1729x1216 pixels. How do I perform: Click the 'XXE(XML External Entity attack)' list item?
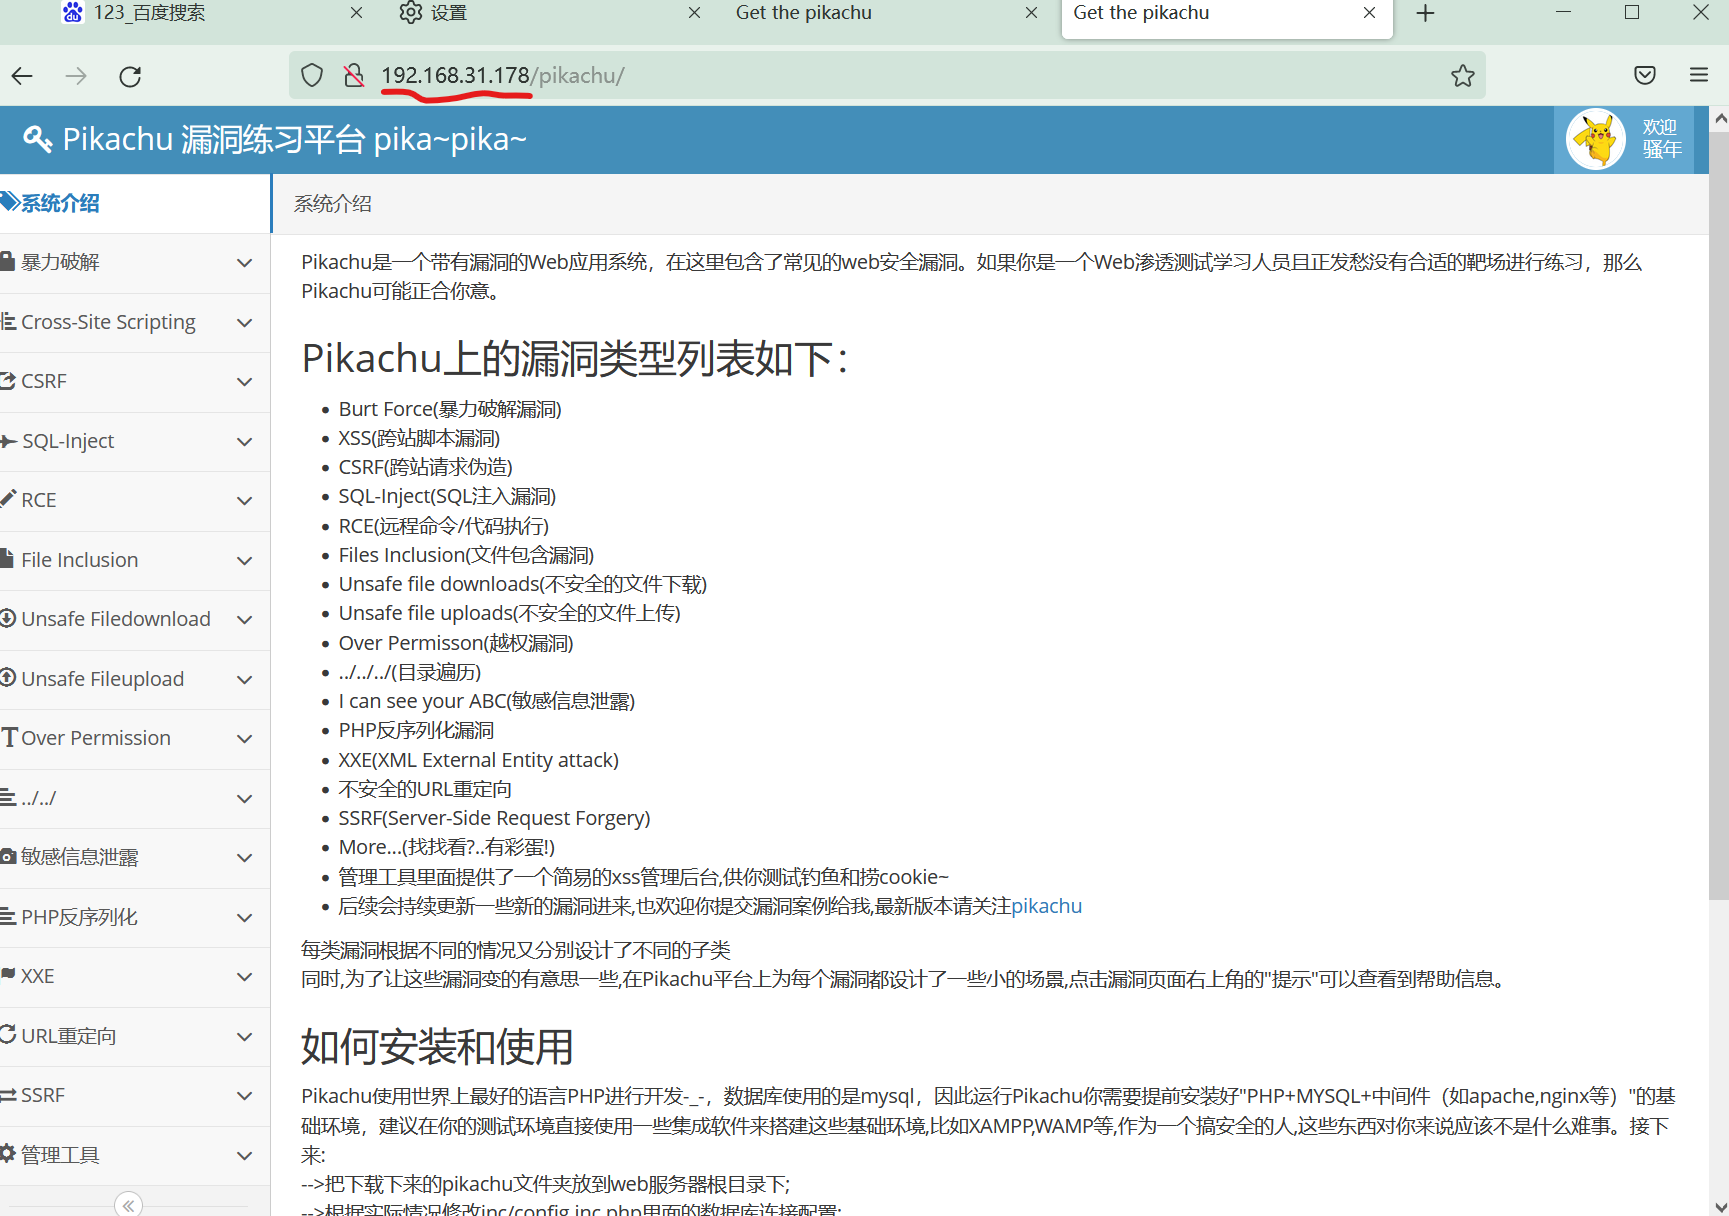click(x=479, y=760)
